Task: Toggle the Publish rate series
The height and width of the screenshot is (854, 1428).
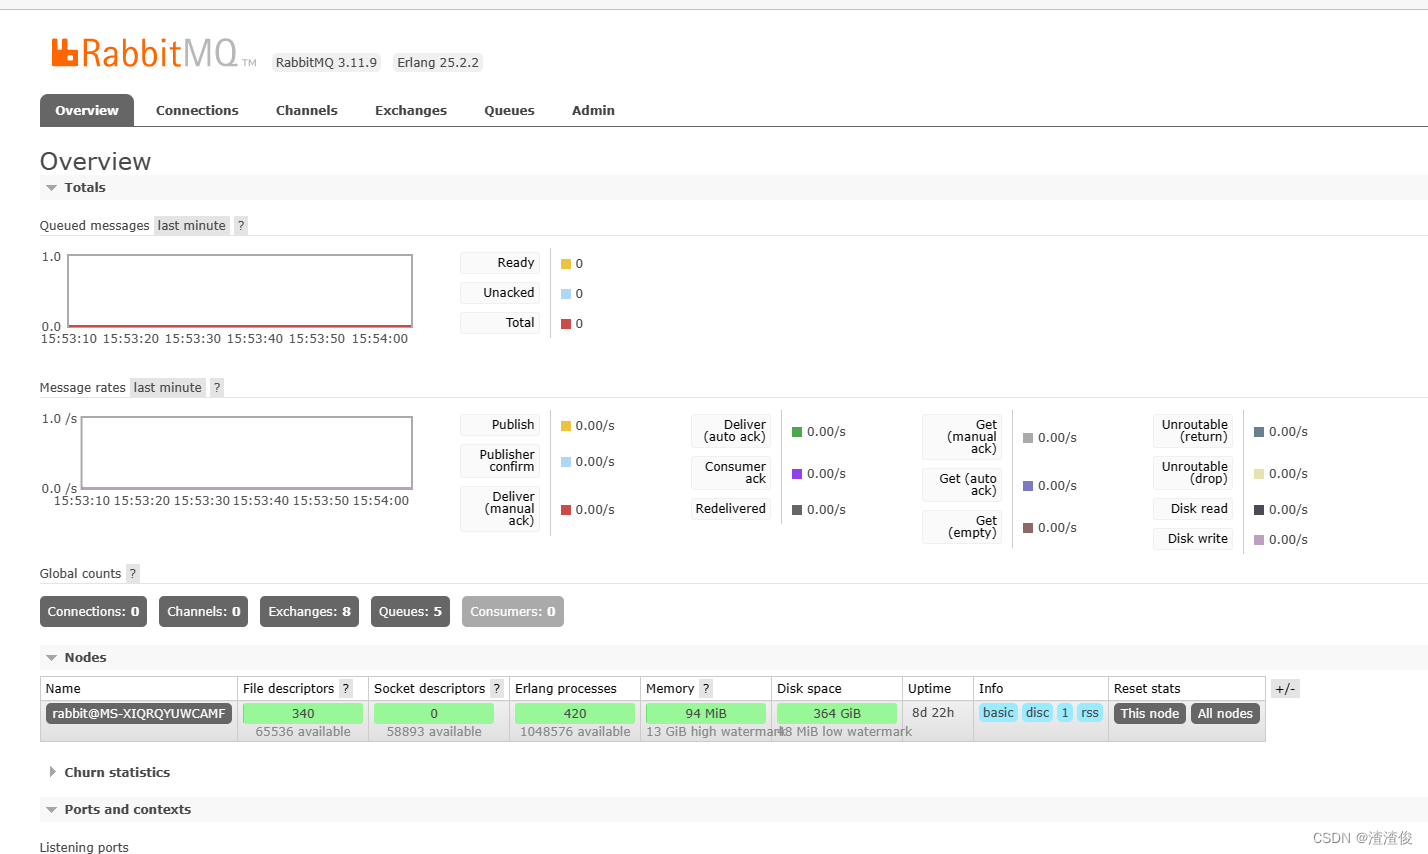Action: pos(500,425)
